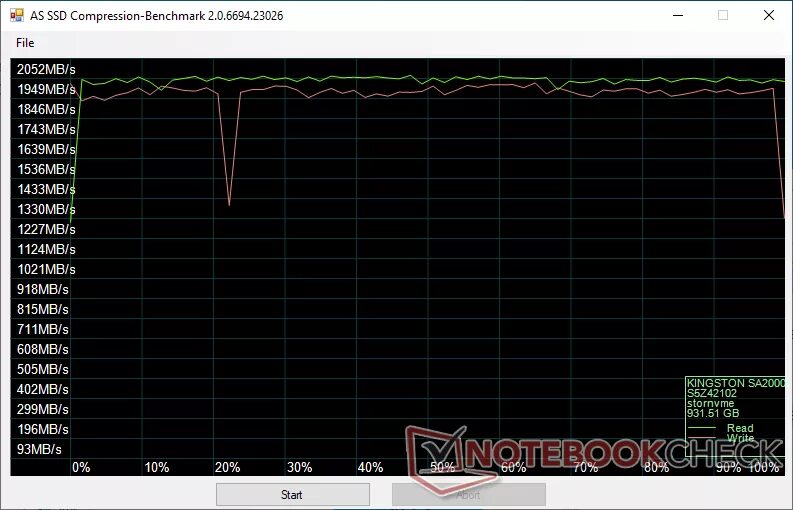Click the 608MB/s axis label
This screenshot has height=510, width=793.
click(42, 350)
